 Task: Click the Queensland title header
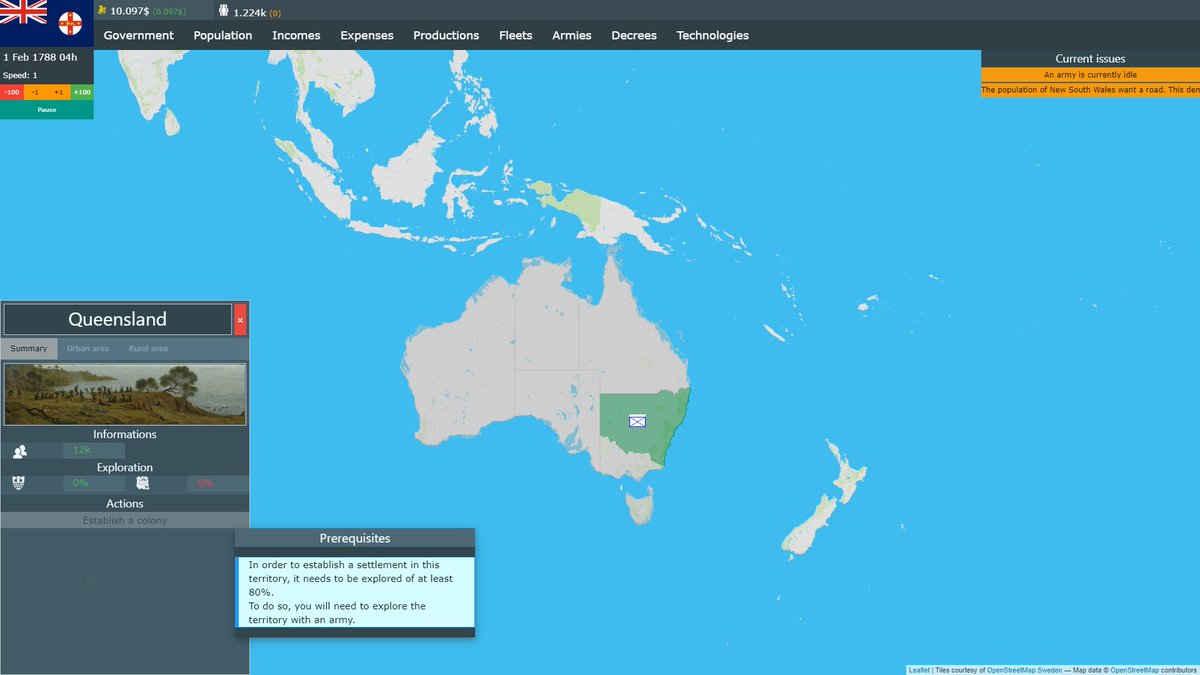(118, 320)
